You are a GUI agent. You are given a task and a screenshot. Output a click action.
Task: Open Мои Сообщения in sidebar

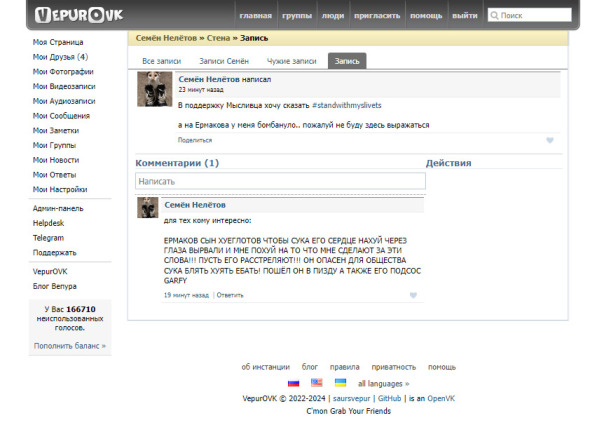tap(61, 116)
